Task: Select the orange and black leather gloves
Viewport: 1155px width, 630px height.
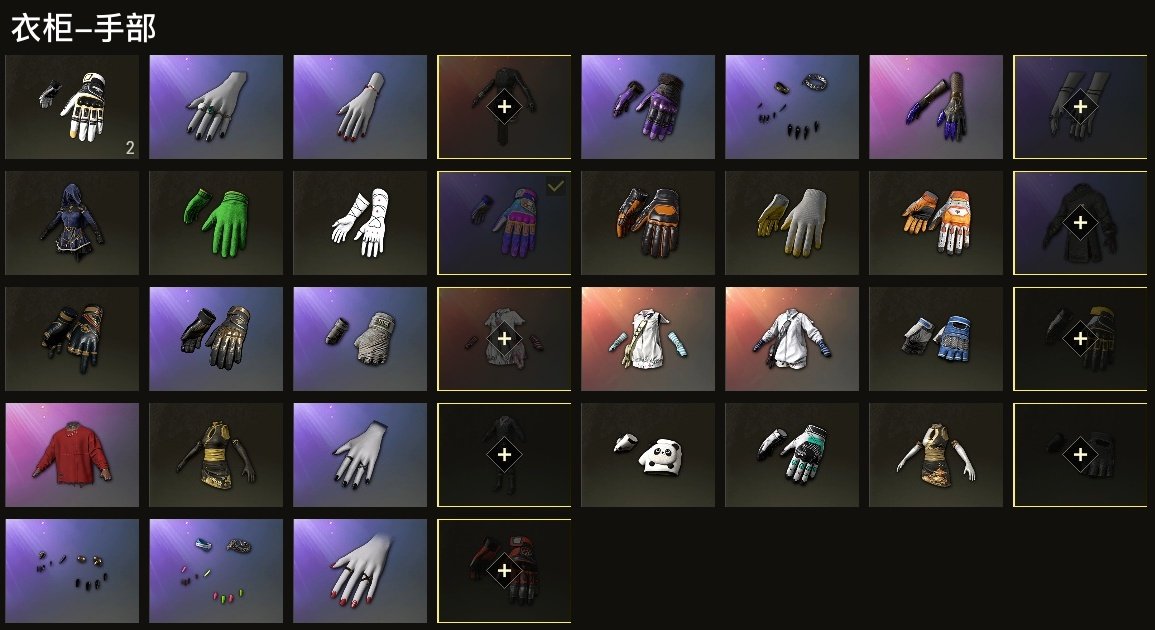Action: [647, 223]
